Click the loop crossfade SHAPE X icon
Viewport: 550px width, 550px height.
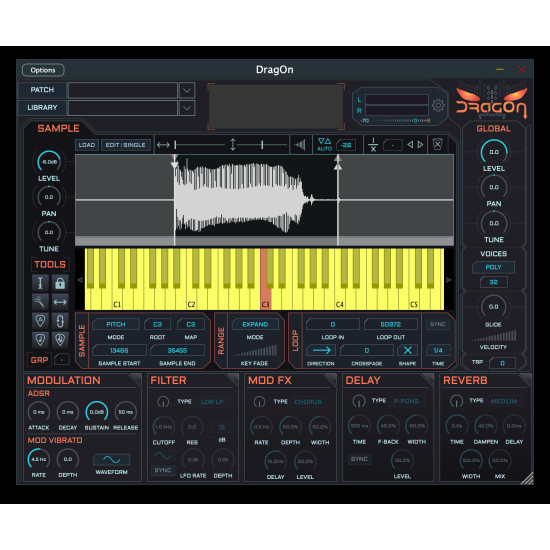407,350
